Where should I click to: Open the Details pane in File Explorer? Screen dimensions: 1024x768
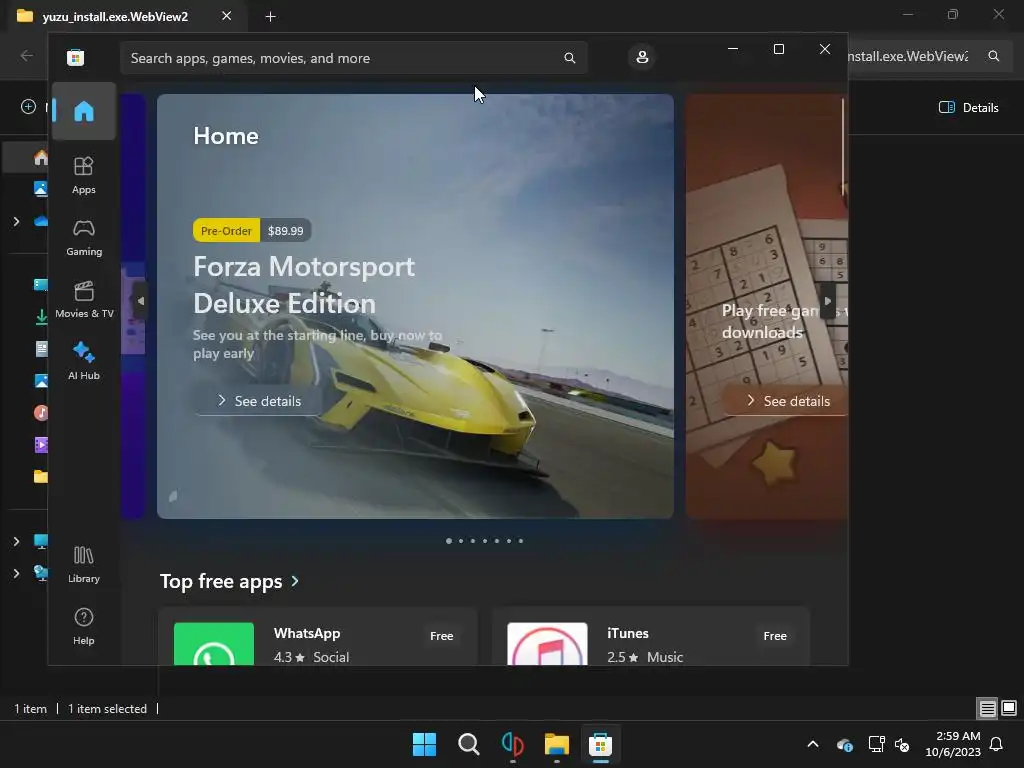click(968, 108)
